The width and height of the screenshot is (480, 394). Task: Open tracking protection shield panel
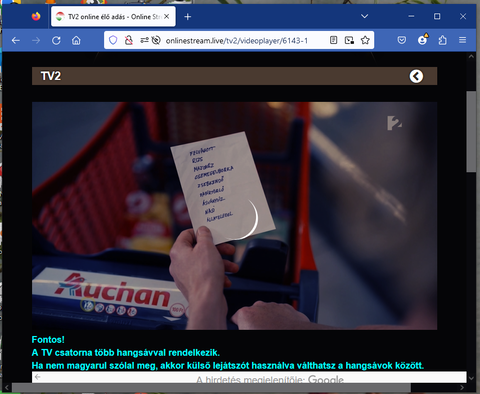[x=113, y=40]
